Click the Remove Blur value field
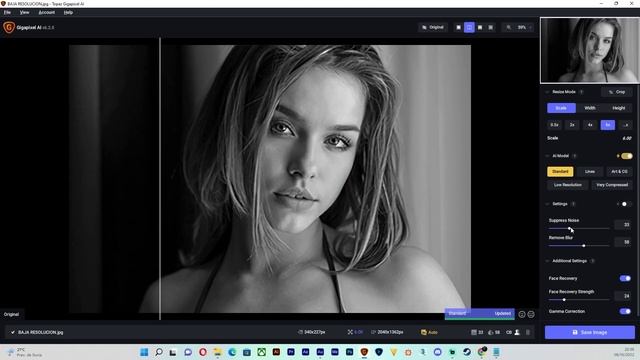This screenshot has height=360, width=640. click(x=623, y=242)
